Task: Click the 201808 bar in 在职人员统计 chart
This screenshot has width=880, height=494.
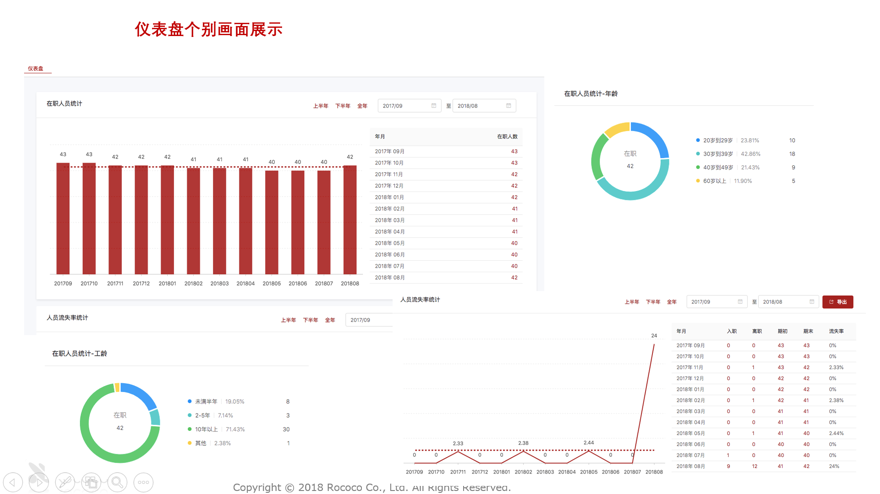Action: [x=350, y=220]
